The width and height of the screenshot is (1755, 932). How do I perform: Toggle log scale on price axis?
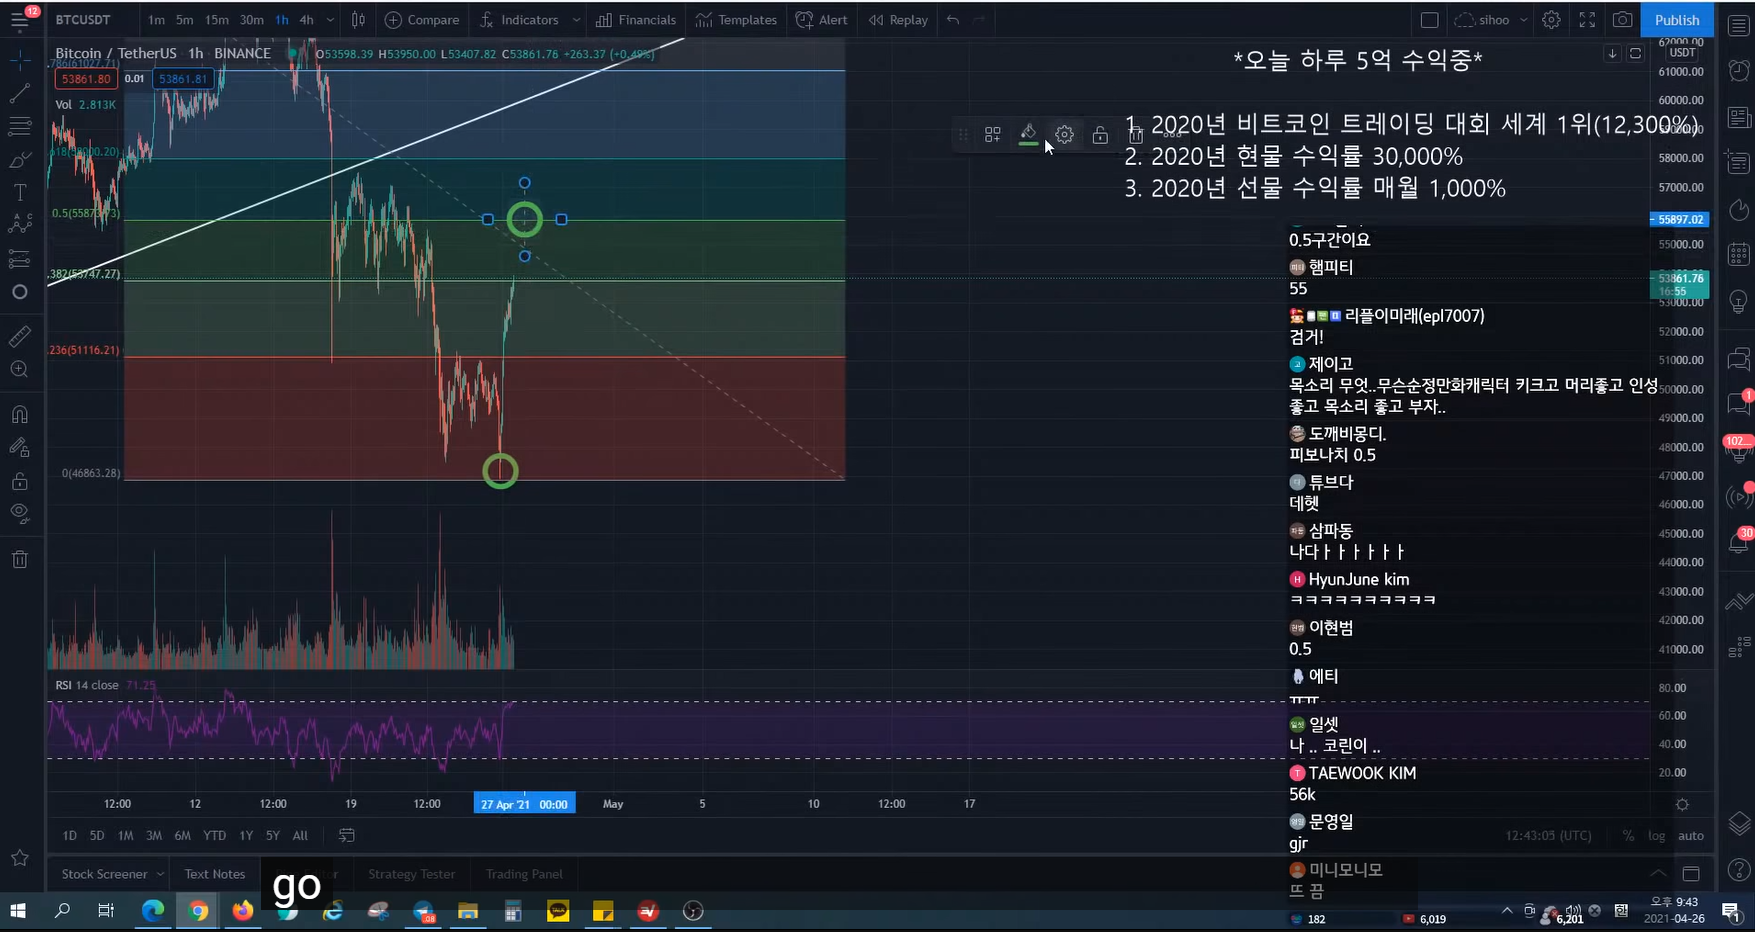coord(1657,836)
